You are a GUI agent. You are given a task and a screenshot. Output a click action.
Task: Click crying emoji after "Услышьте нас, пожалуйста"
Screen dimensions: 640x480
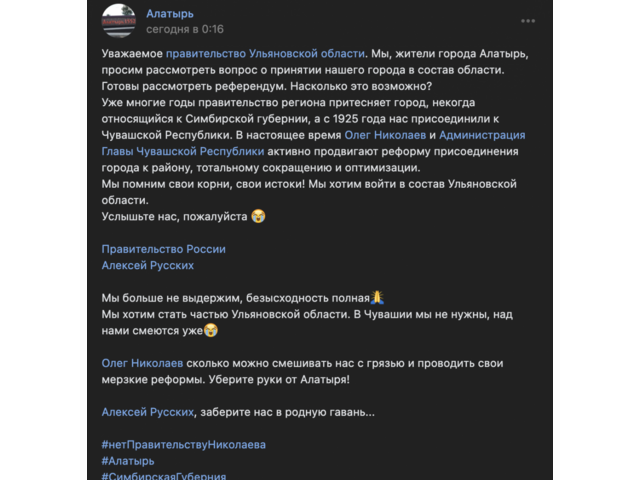[258, 216]
